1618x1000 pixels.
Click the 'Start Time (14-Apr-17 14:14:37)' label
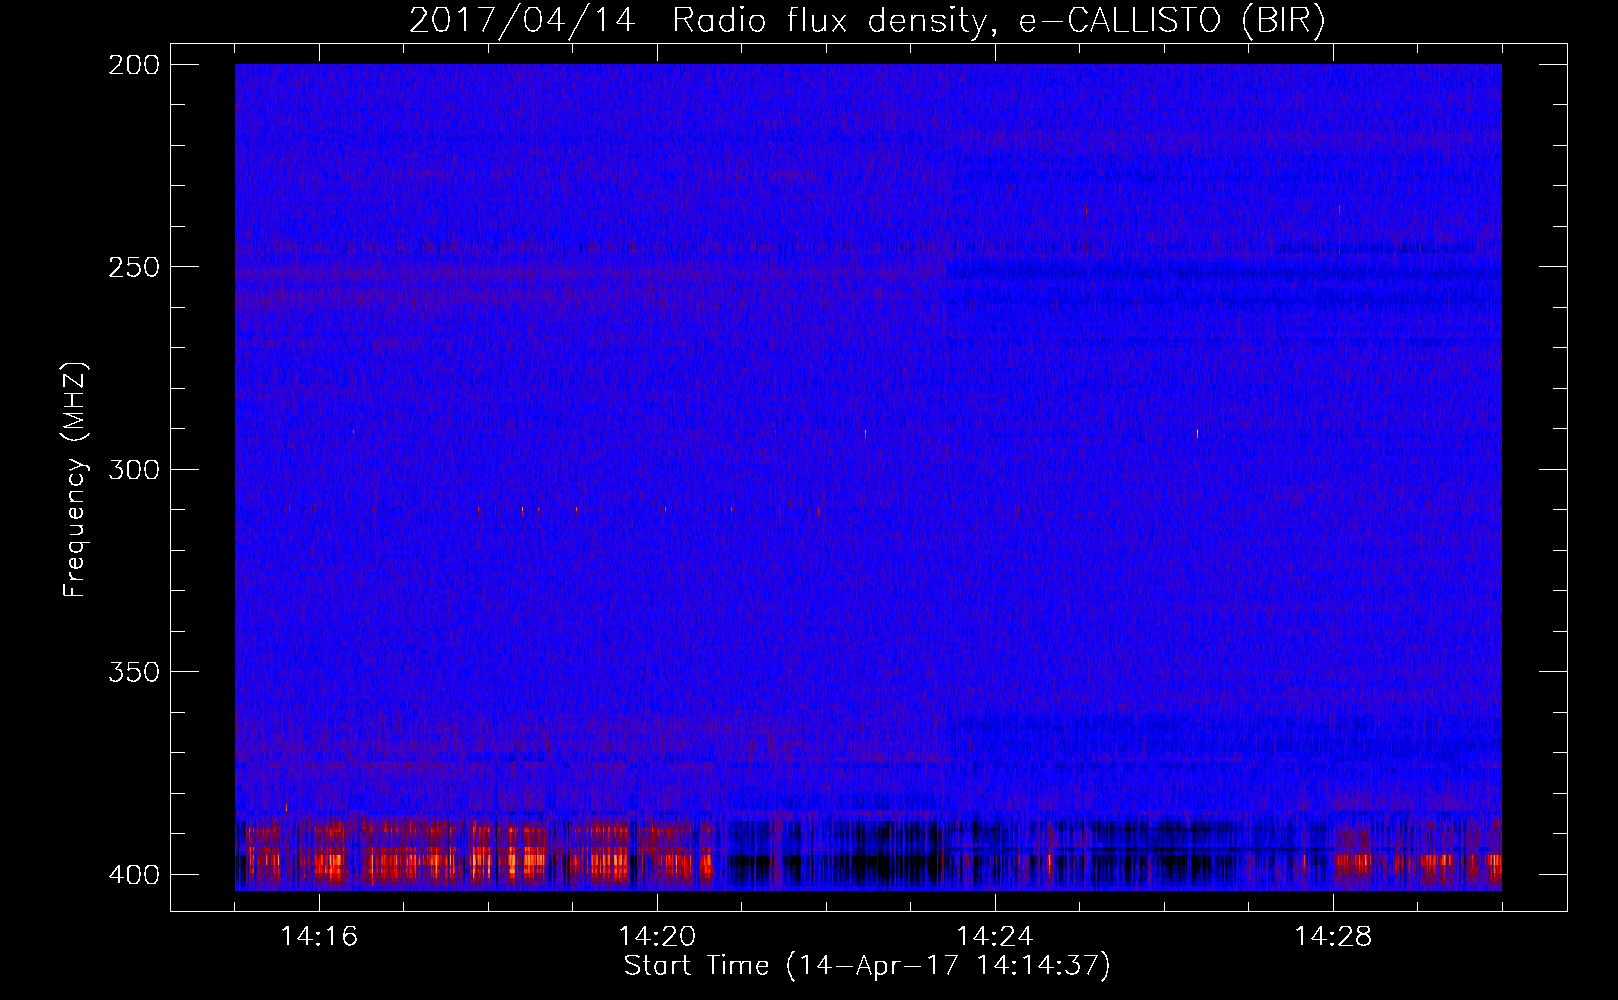[867, 966]
